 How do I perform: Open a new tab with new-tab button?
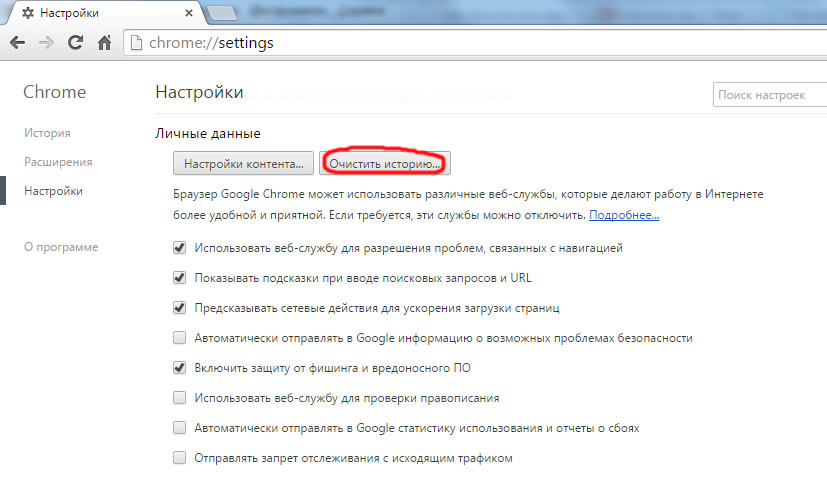(x=222, y=14)
